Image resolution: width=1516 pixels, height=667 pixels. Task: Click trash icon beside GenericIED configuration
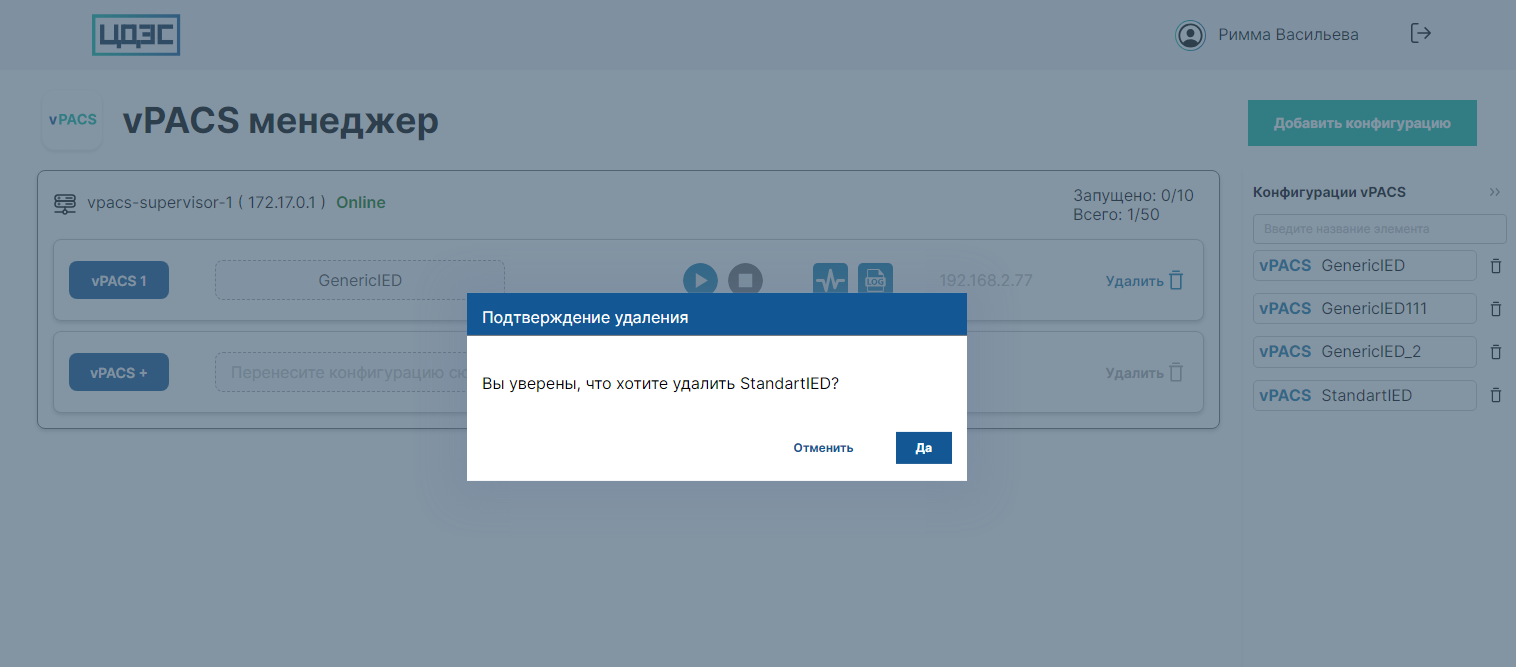pos(1496,266)
